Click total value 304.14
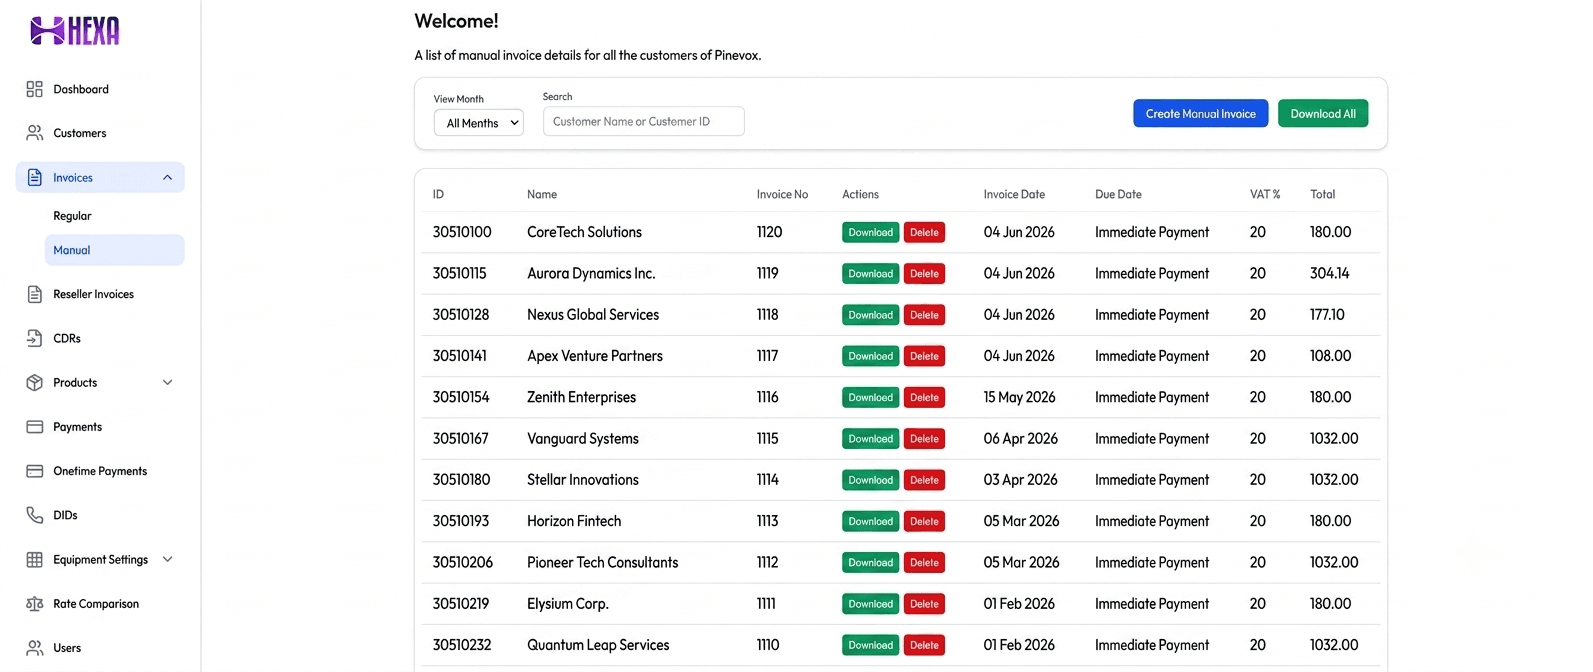Screen dimensions: 1593x672 pyautogui.click(x=1329, y=273)
